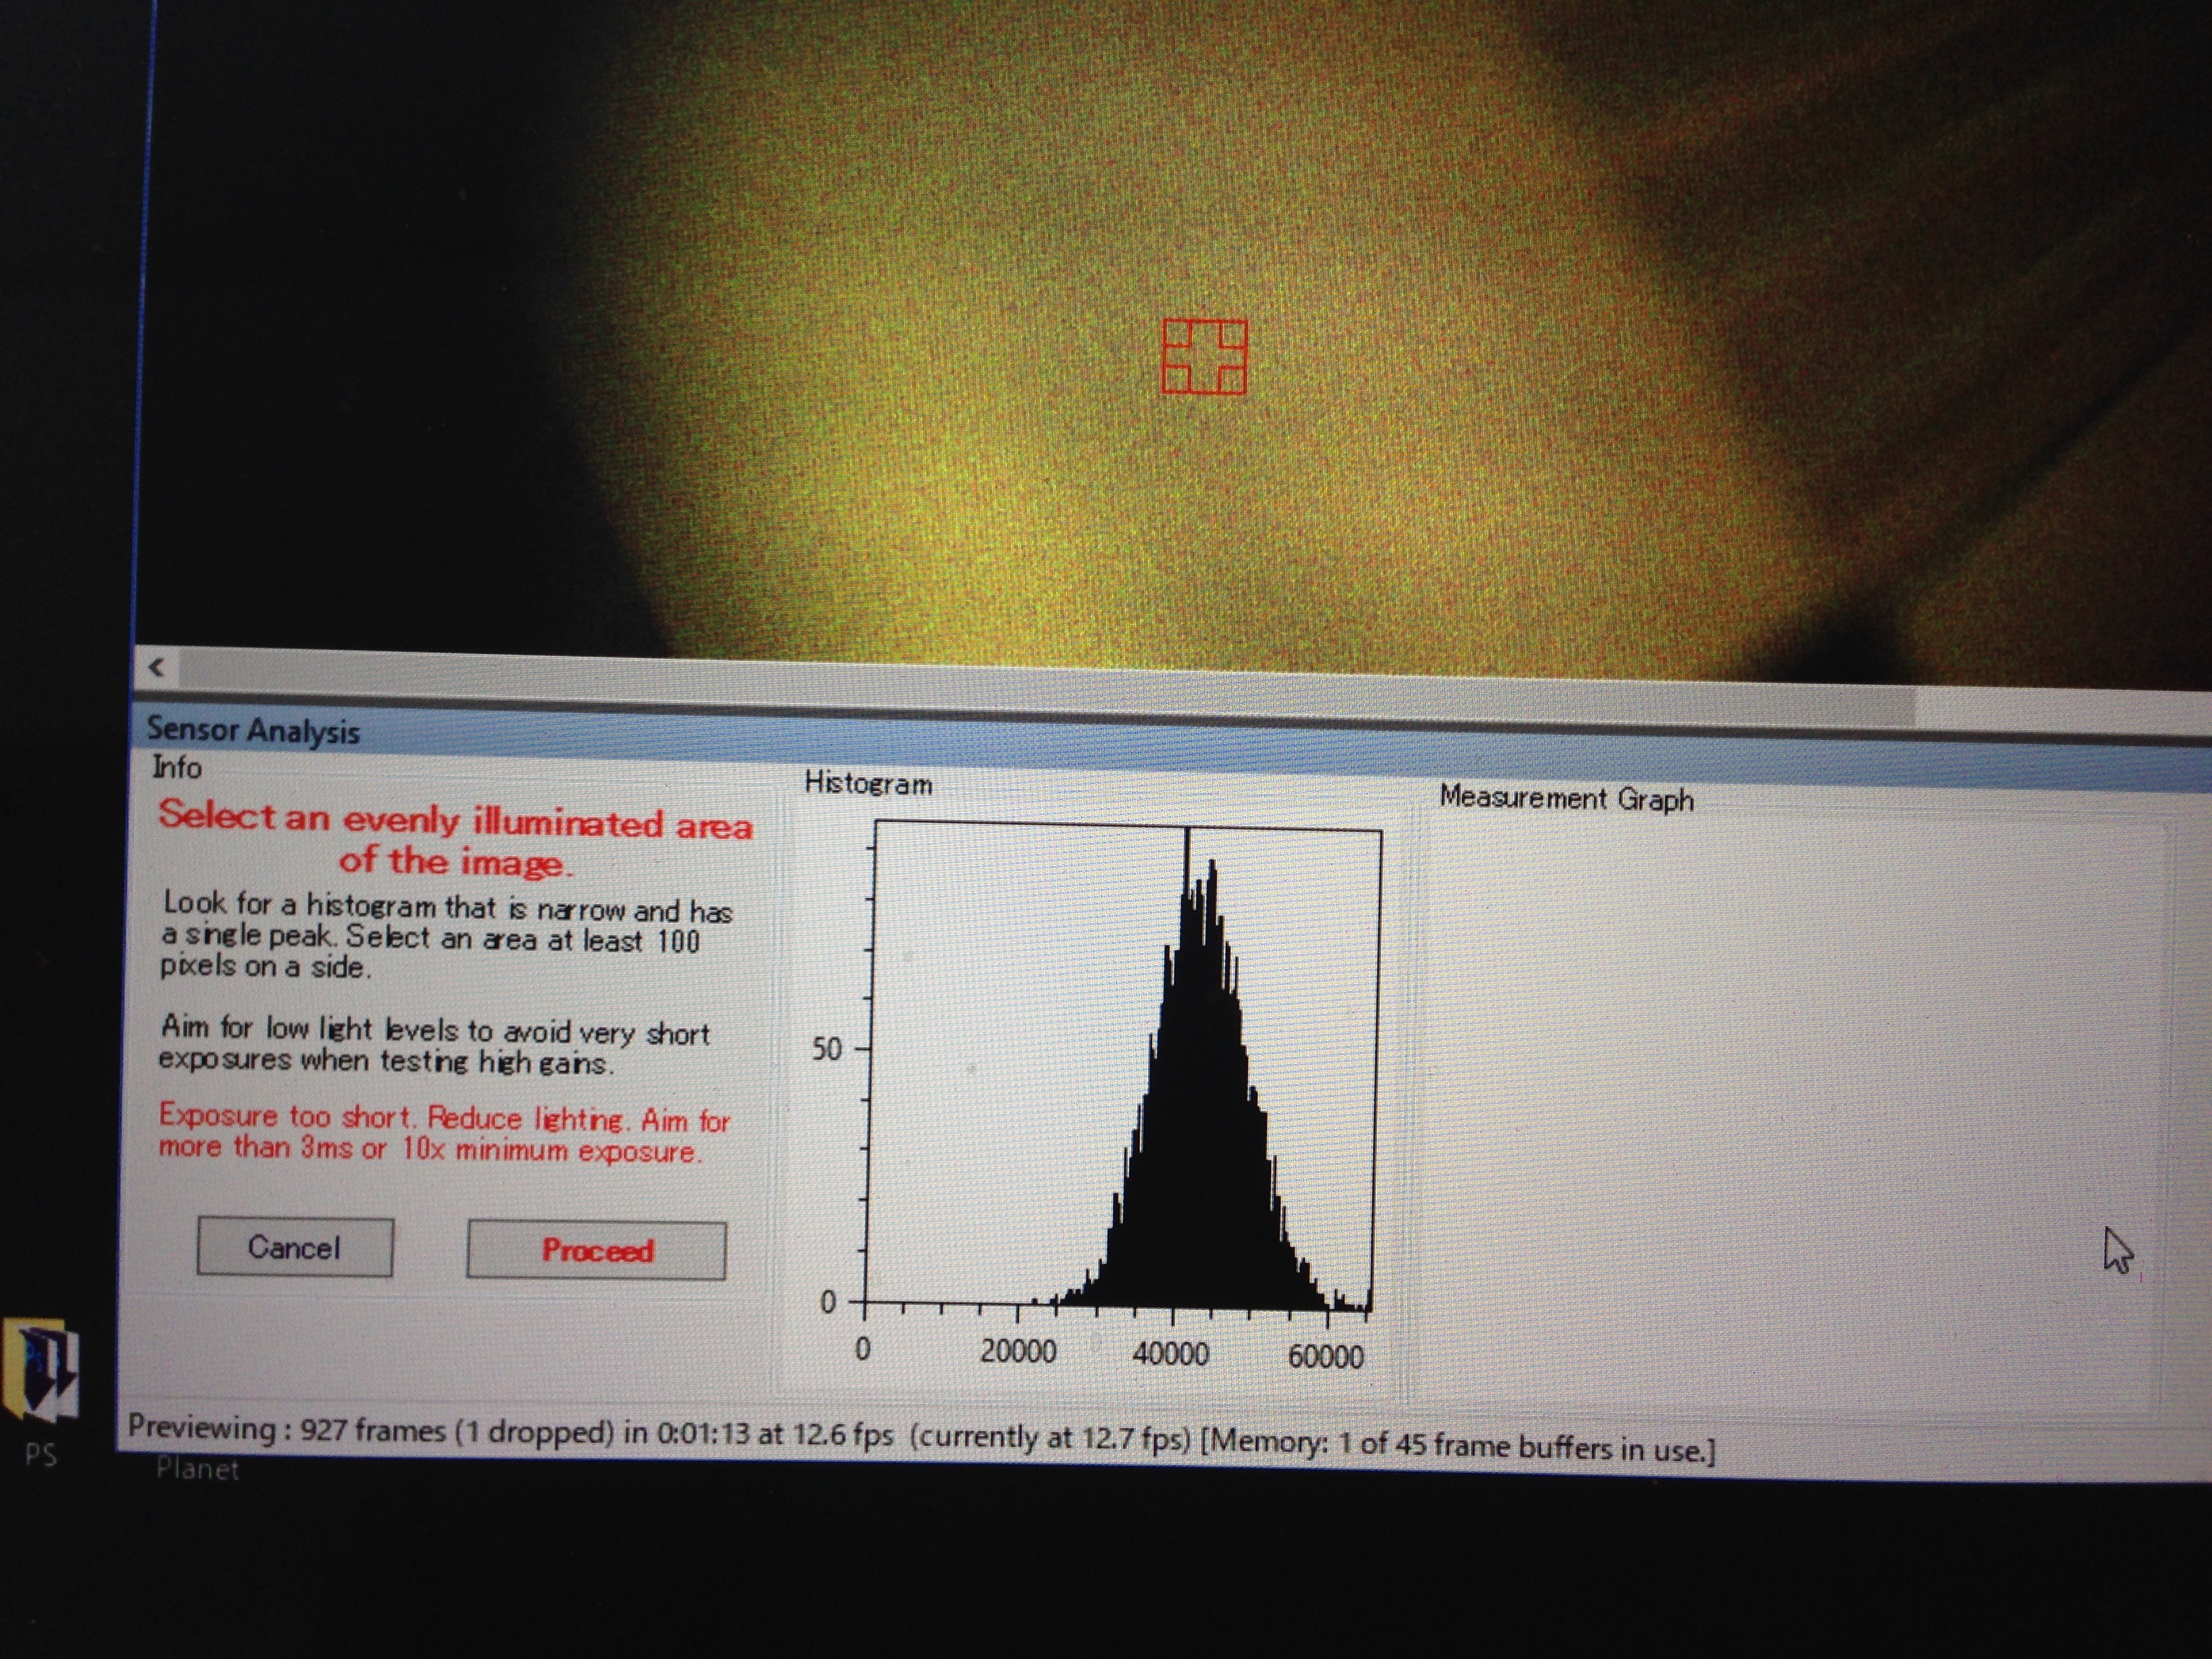Click the 'Histogram' label
Screen dimensions: 2212x1659
tap(868, 784)
